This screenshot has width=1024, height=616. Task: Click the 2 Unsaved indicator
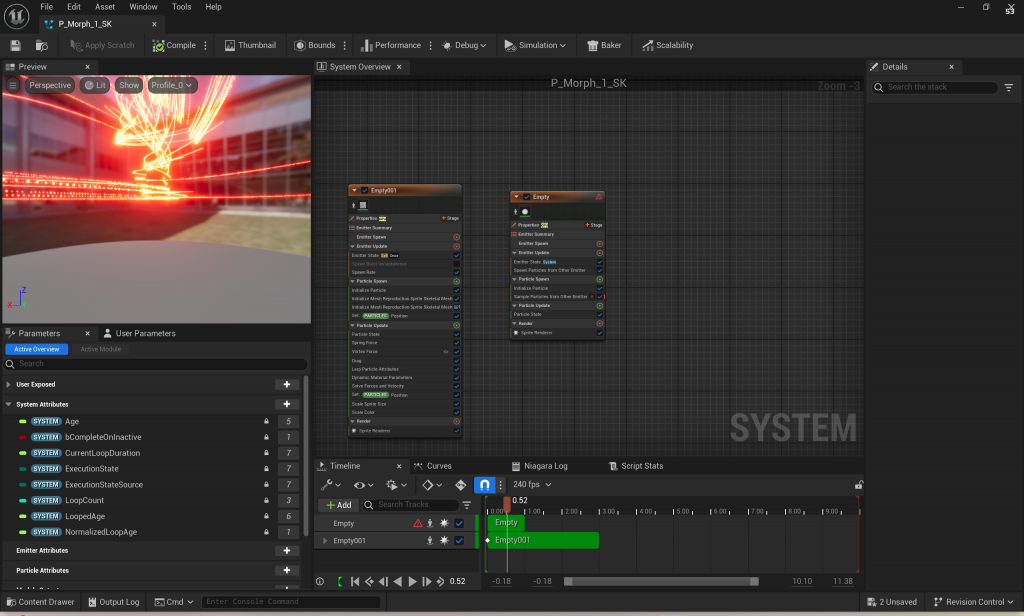pos(892,602)
